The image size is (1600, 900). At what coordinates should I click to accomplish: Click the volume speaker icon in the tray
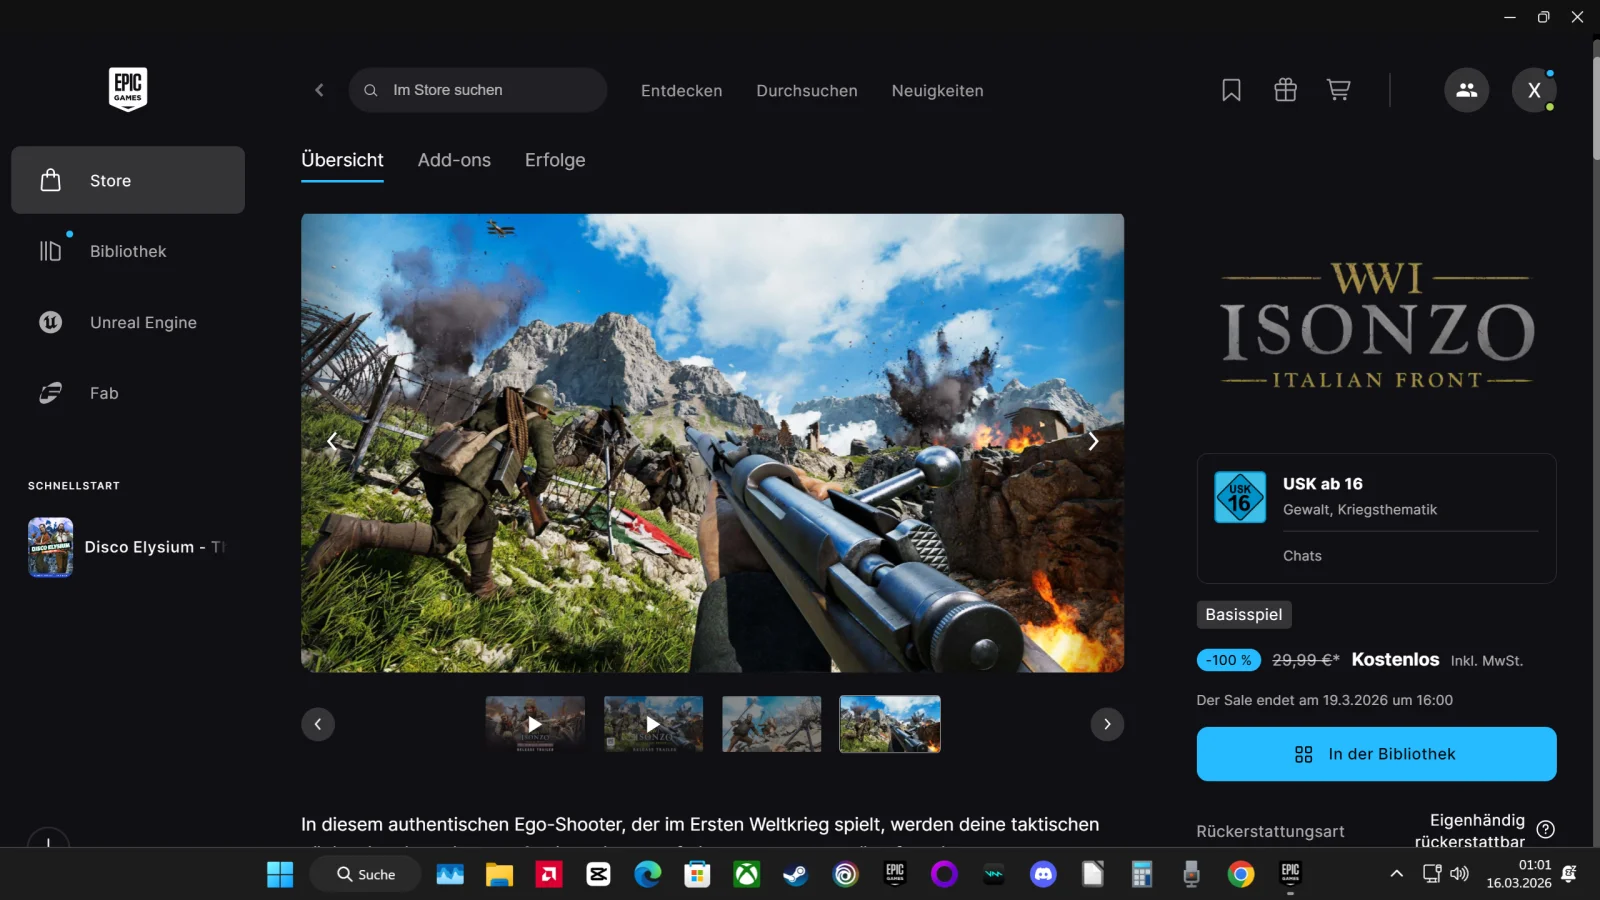(x=1460, y=874)
